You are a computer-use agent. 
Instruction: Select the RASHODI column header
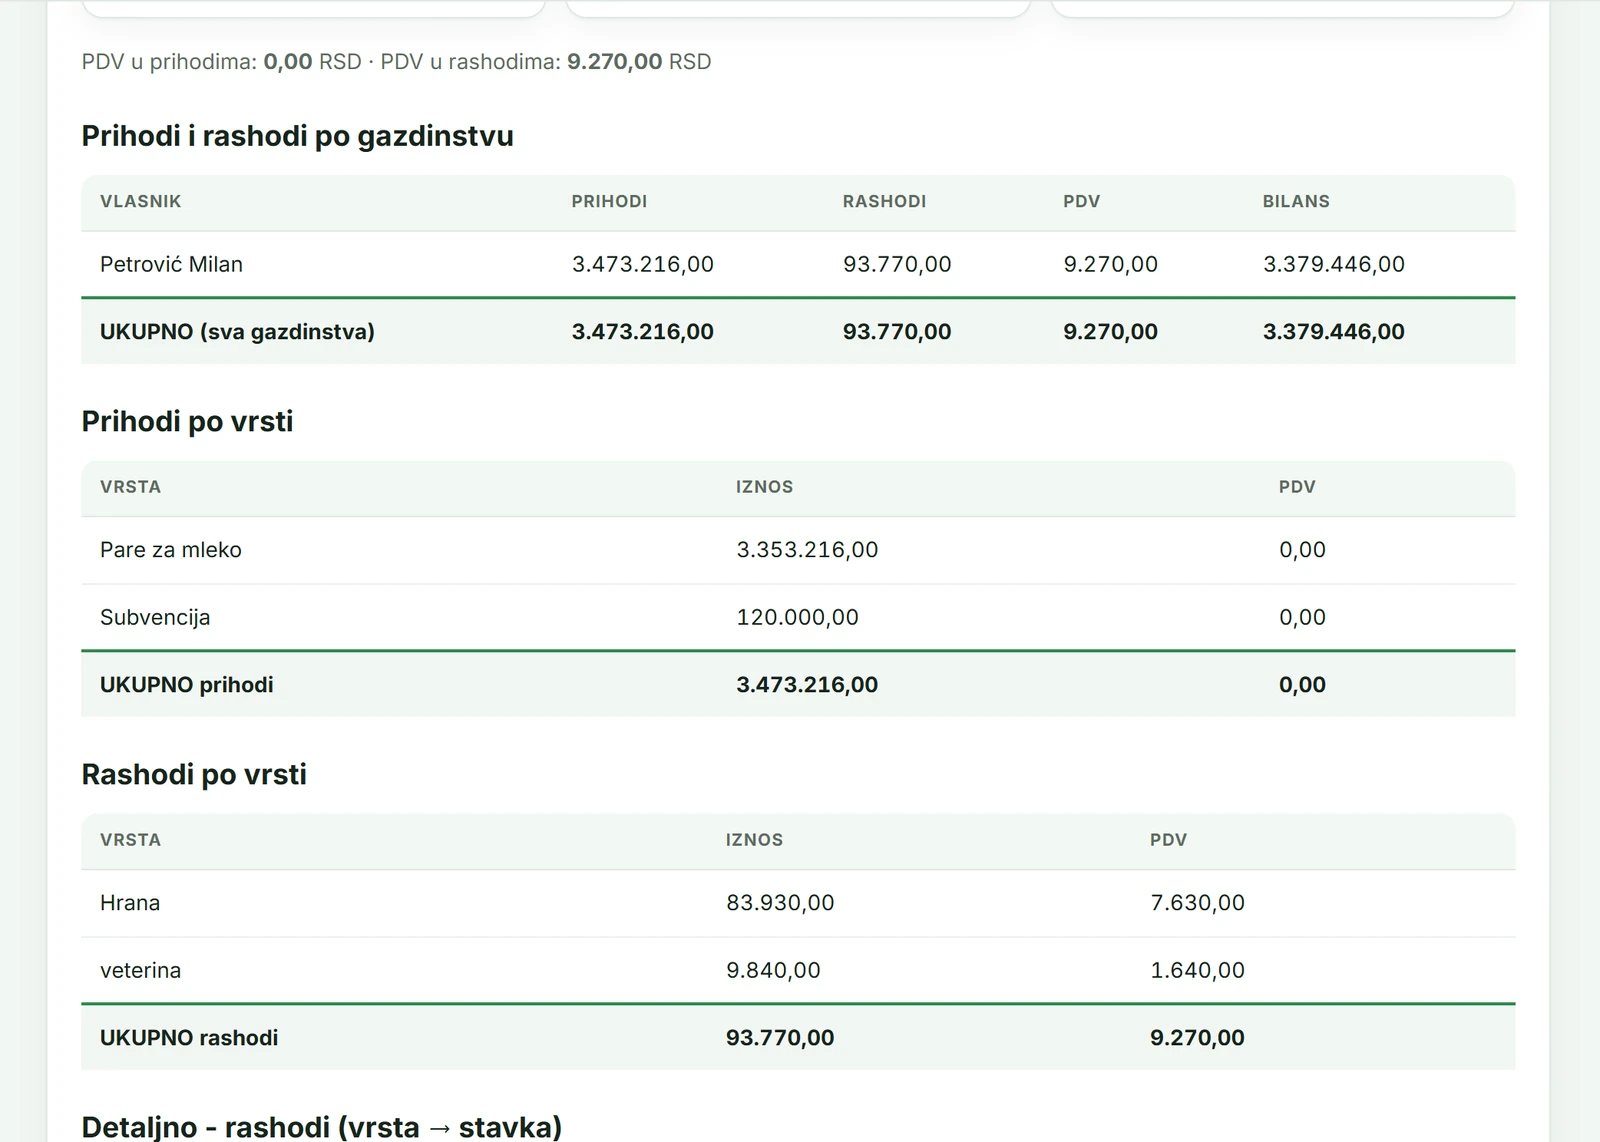(x=884, y=201)
